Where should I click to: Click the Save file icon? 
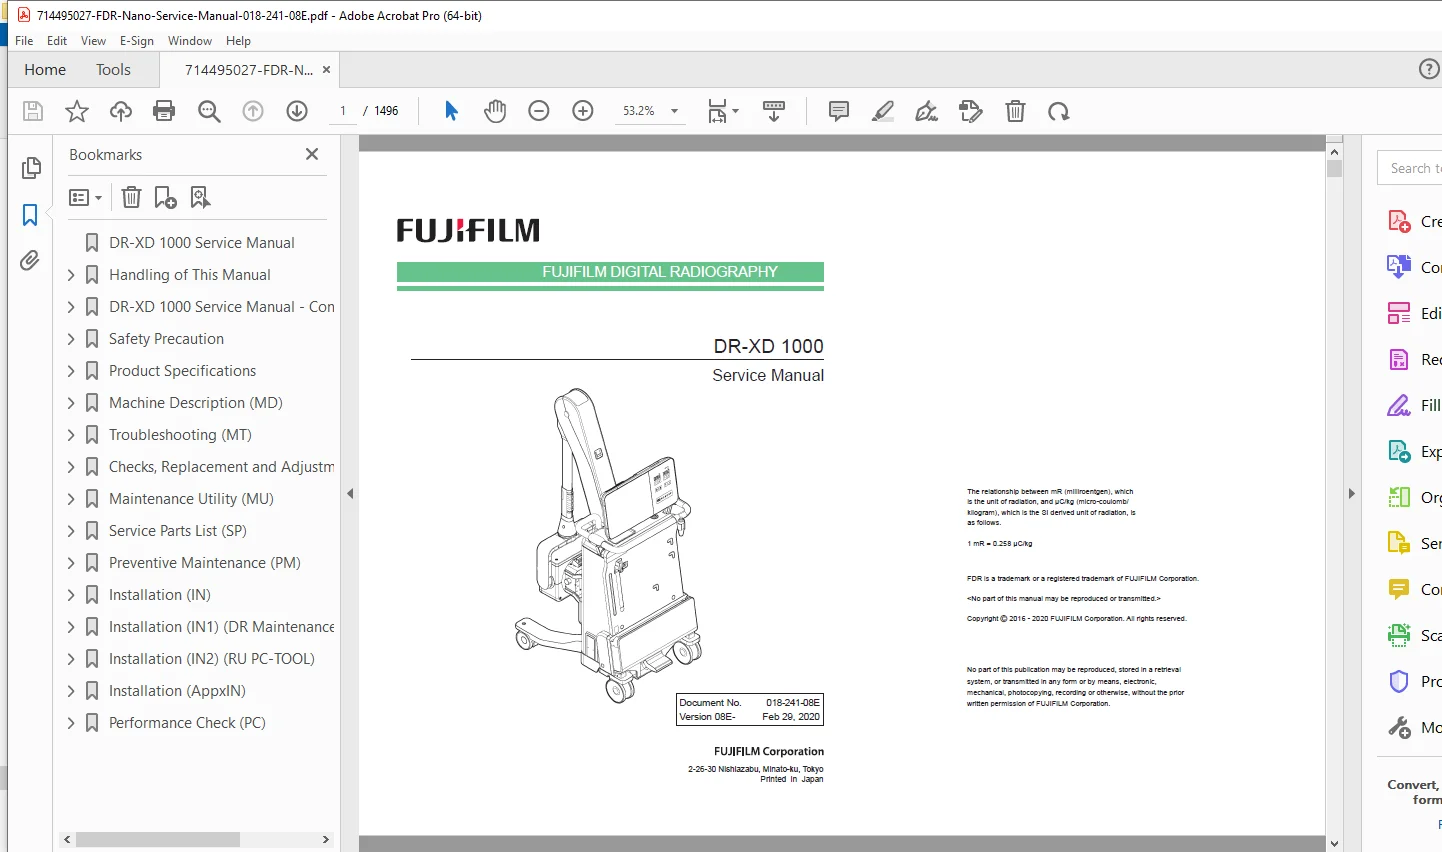pyautogui.click(x=33, y=111)
